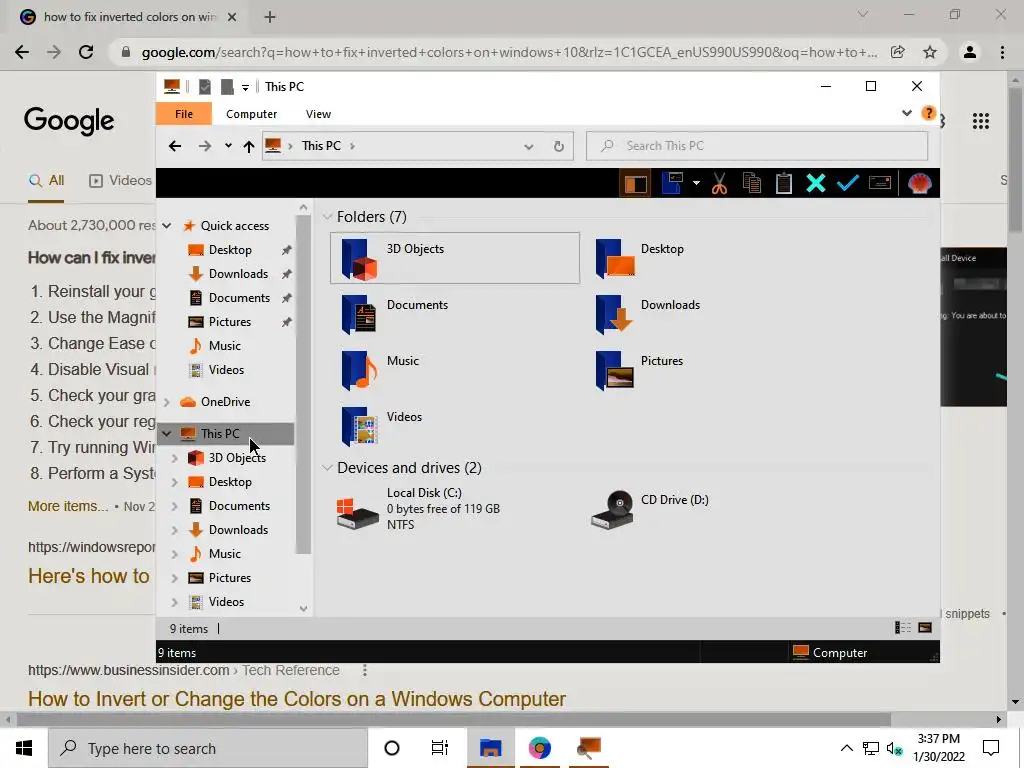Click new folder icon in Explorer title bar
1024x768 pixels.
[x=227, y=86]
